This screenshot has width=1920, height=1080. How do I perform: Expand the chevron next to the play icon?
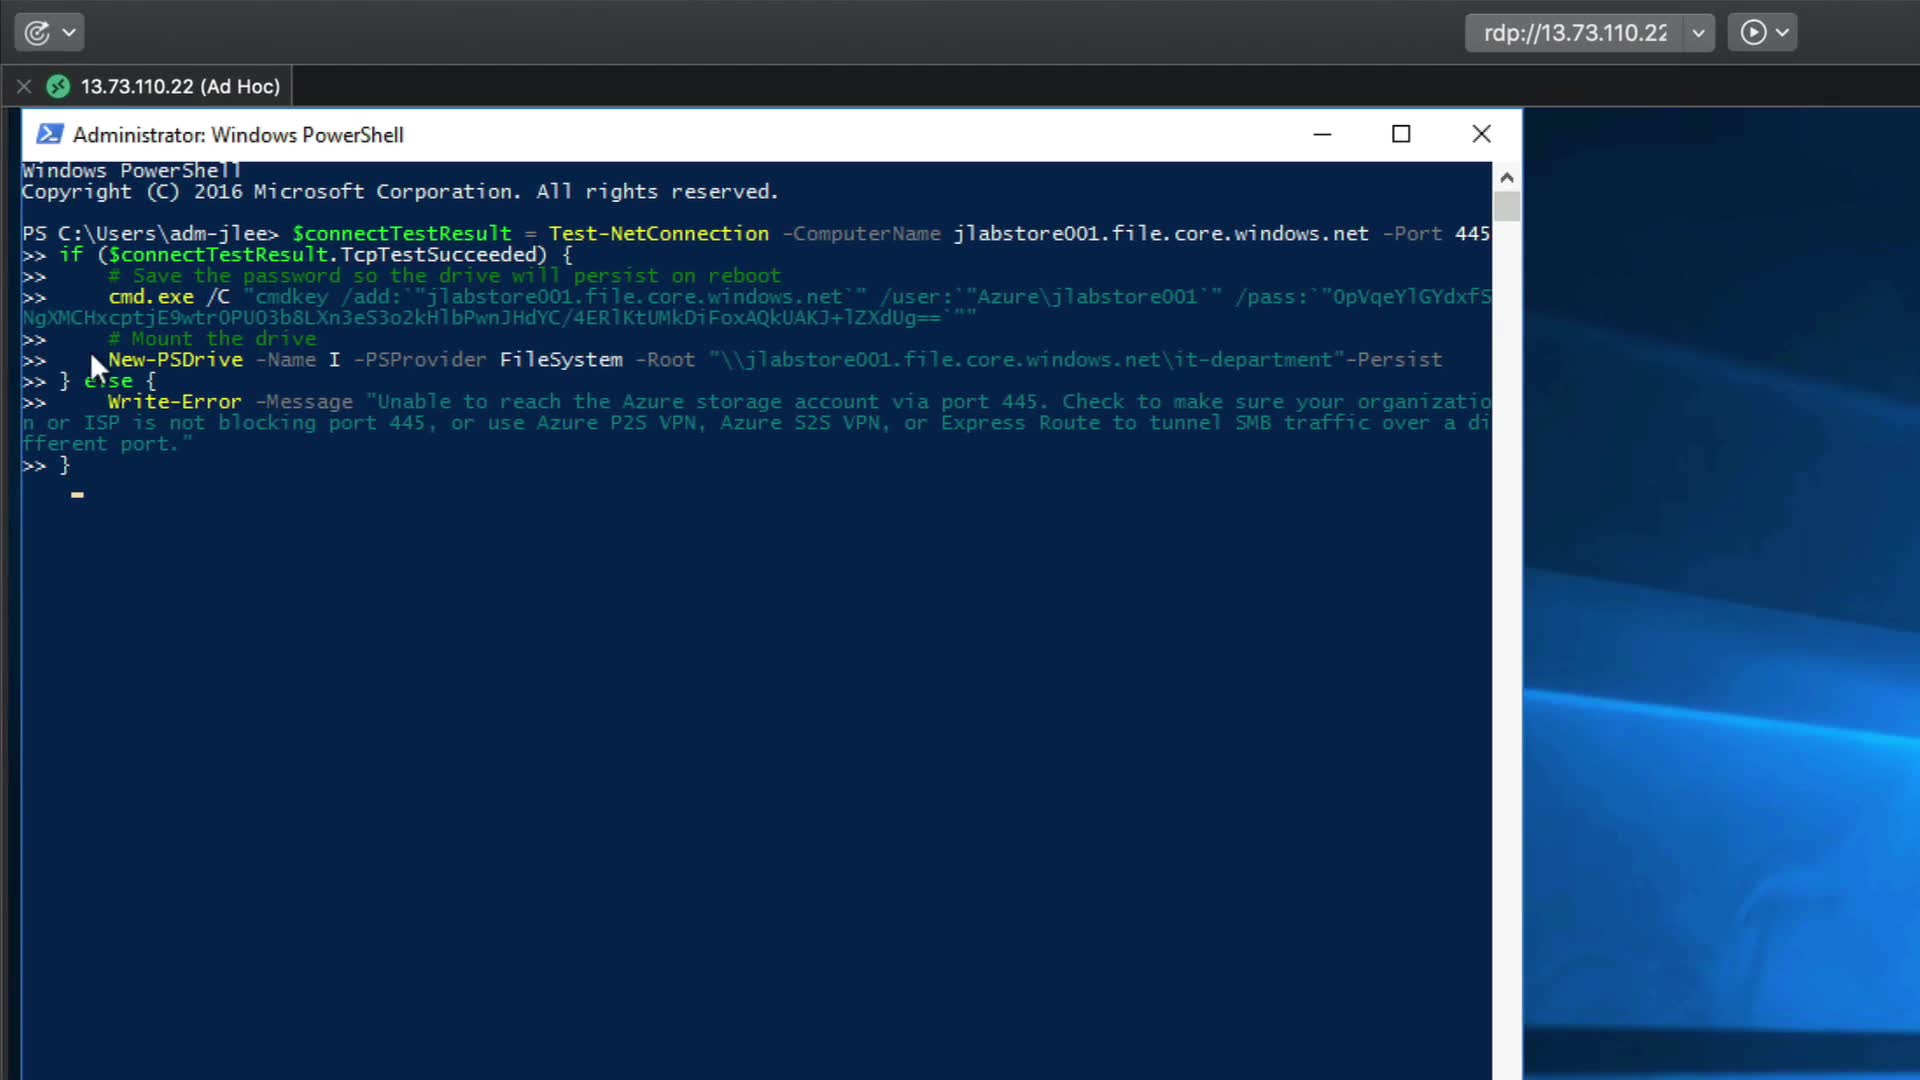[x=1782, y=33]
